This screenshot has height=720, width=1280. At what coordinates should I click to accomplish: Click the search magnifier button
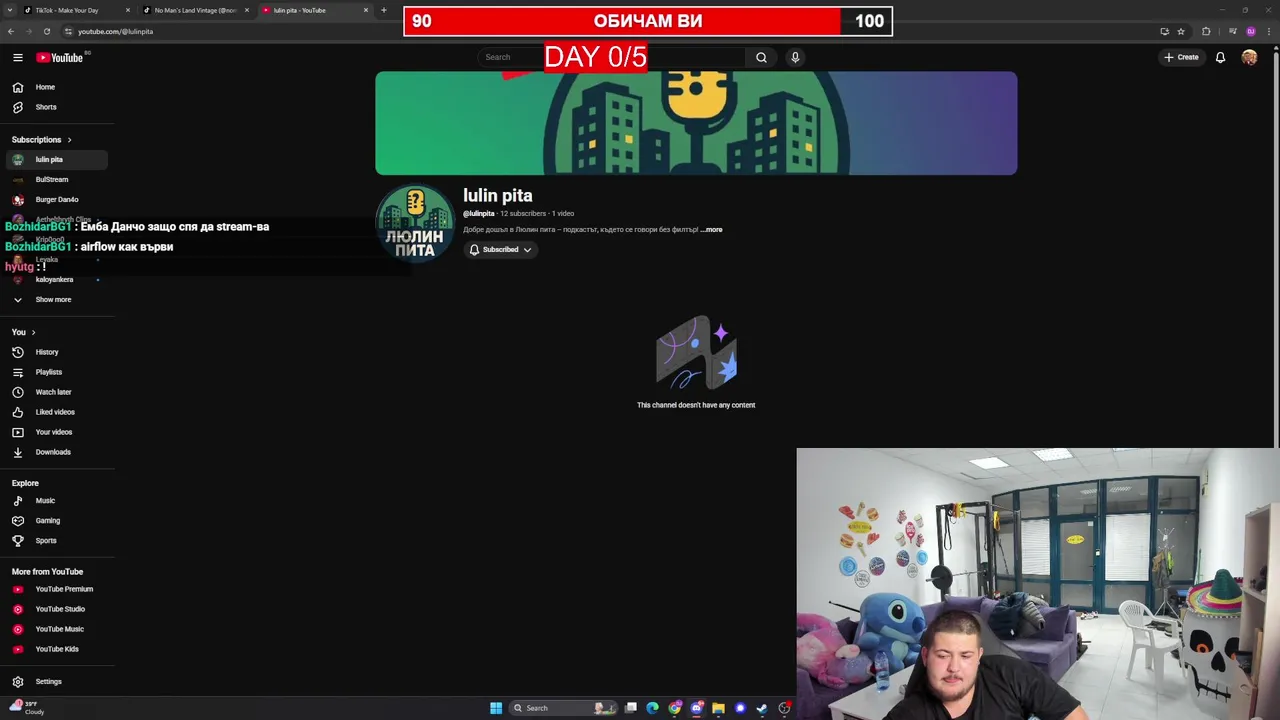coord(761,57)
